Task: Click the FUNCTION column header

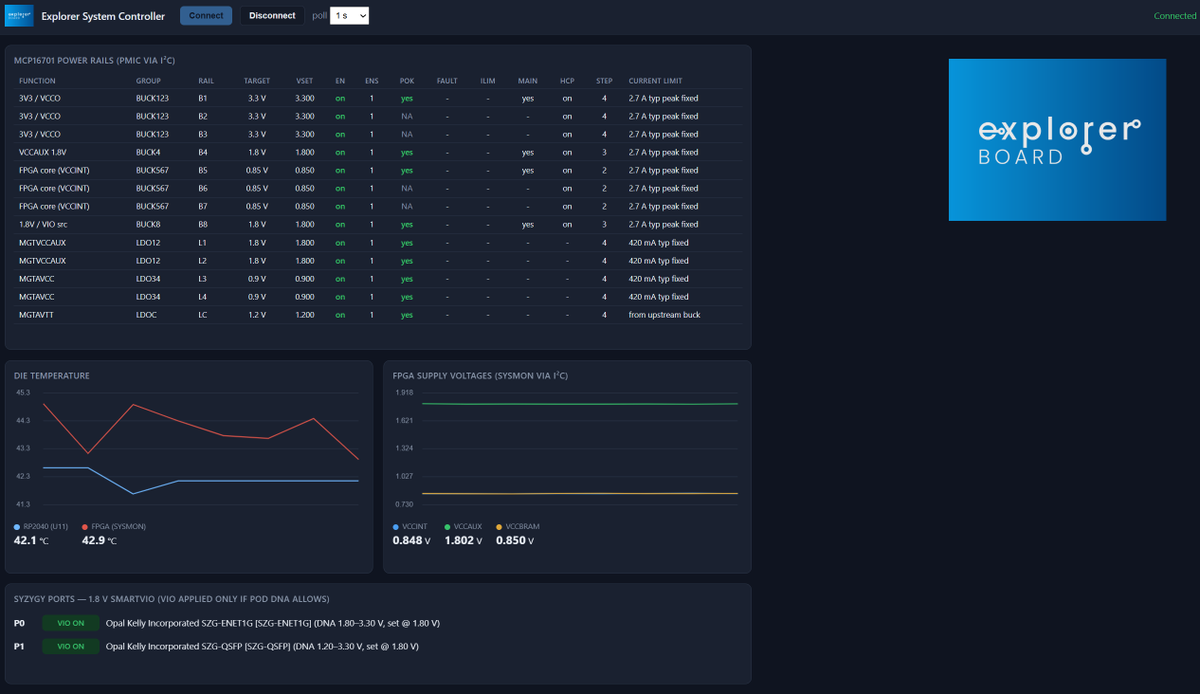Action: click(x=37, y=80)
